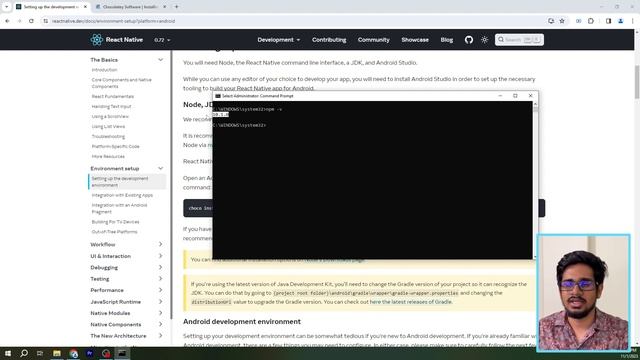The width and height of the screenshot is (640, 360).
Task: Click the Command Prompt title bar icon
Action: [x=218, y=96]
